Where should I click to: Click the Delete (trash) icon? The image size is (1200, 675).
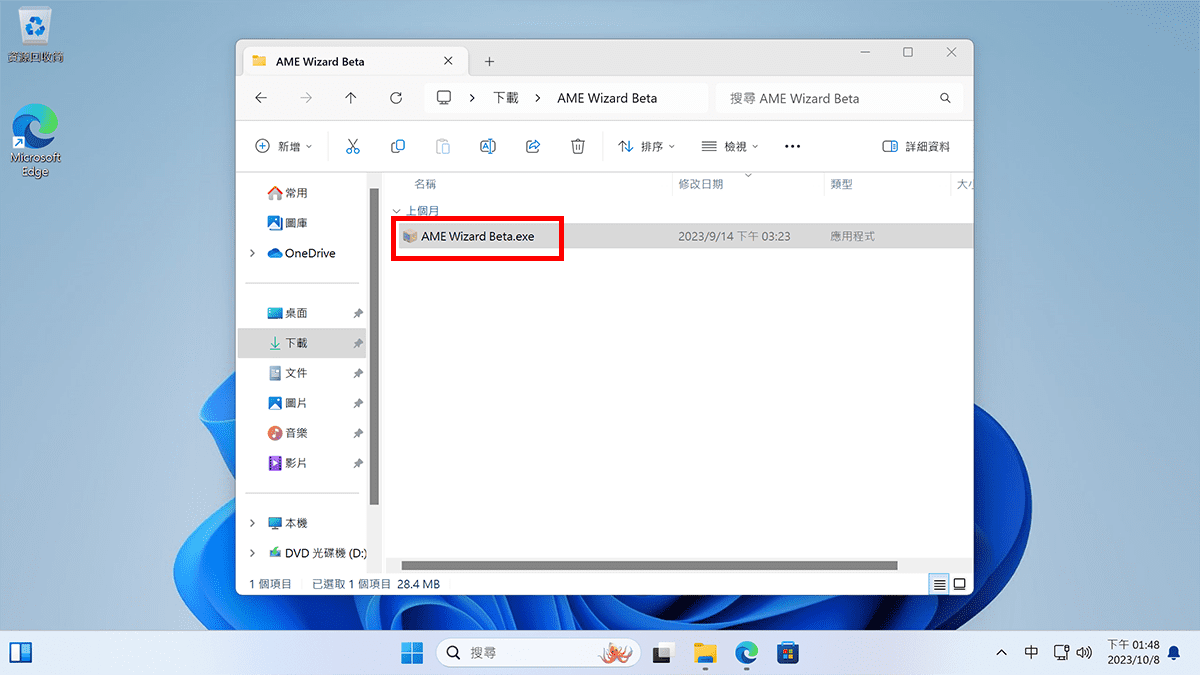[x=577, y=146]
